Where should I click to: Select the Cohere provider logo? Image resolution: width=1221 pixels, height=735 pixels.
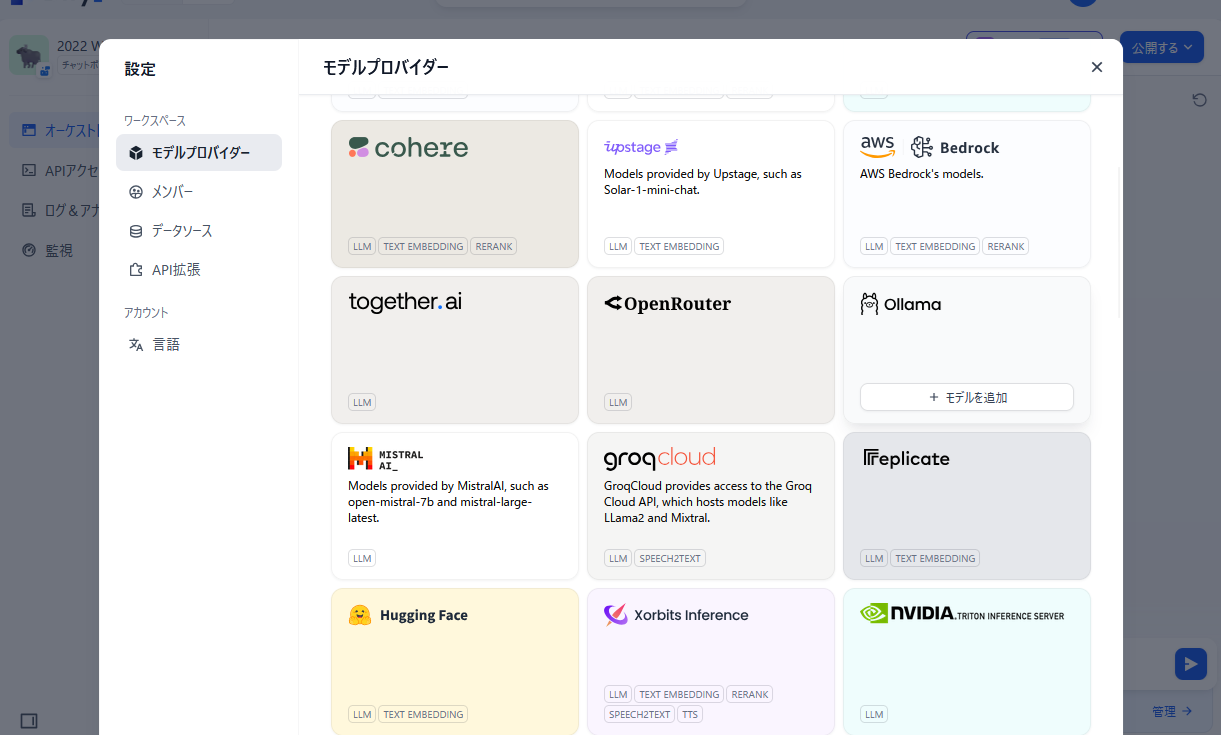pos(408,148)
